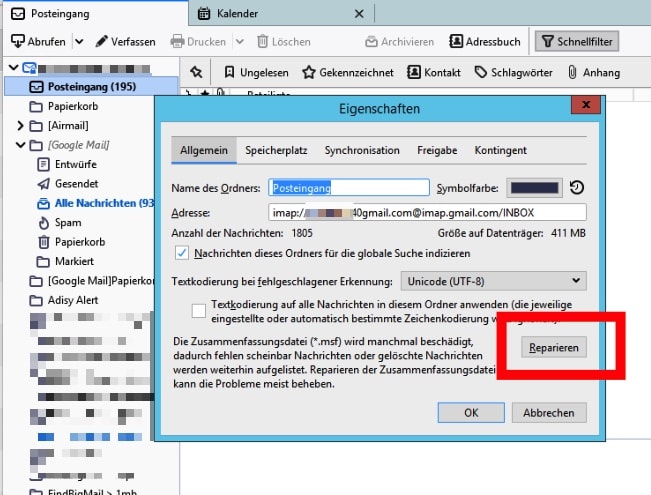The height and width of the screenshot is (495, 651).
Task: Enable Textkodierung for all messages checkbox
Action: coord(199,310)
